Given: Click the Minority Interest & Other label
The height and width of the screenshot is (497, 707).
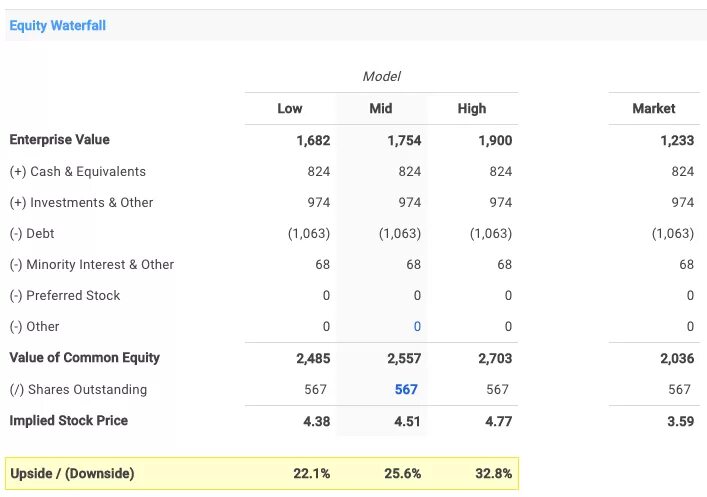Looking at the screenshot, I should pyautogui.click(x=92, y=264).
